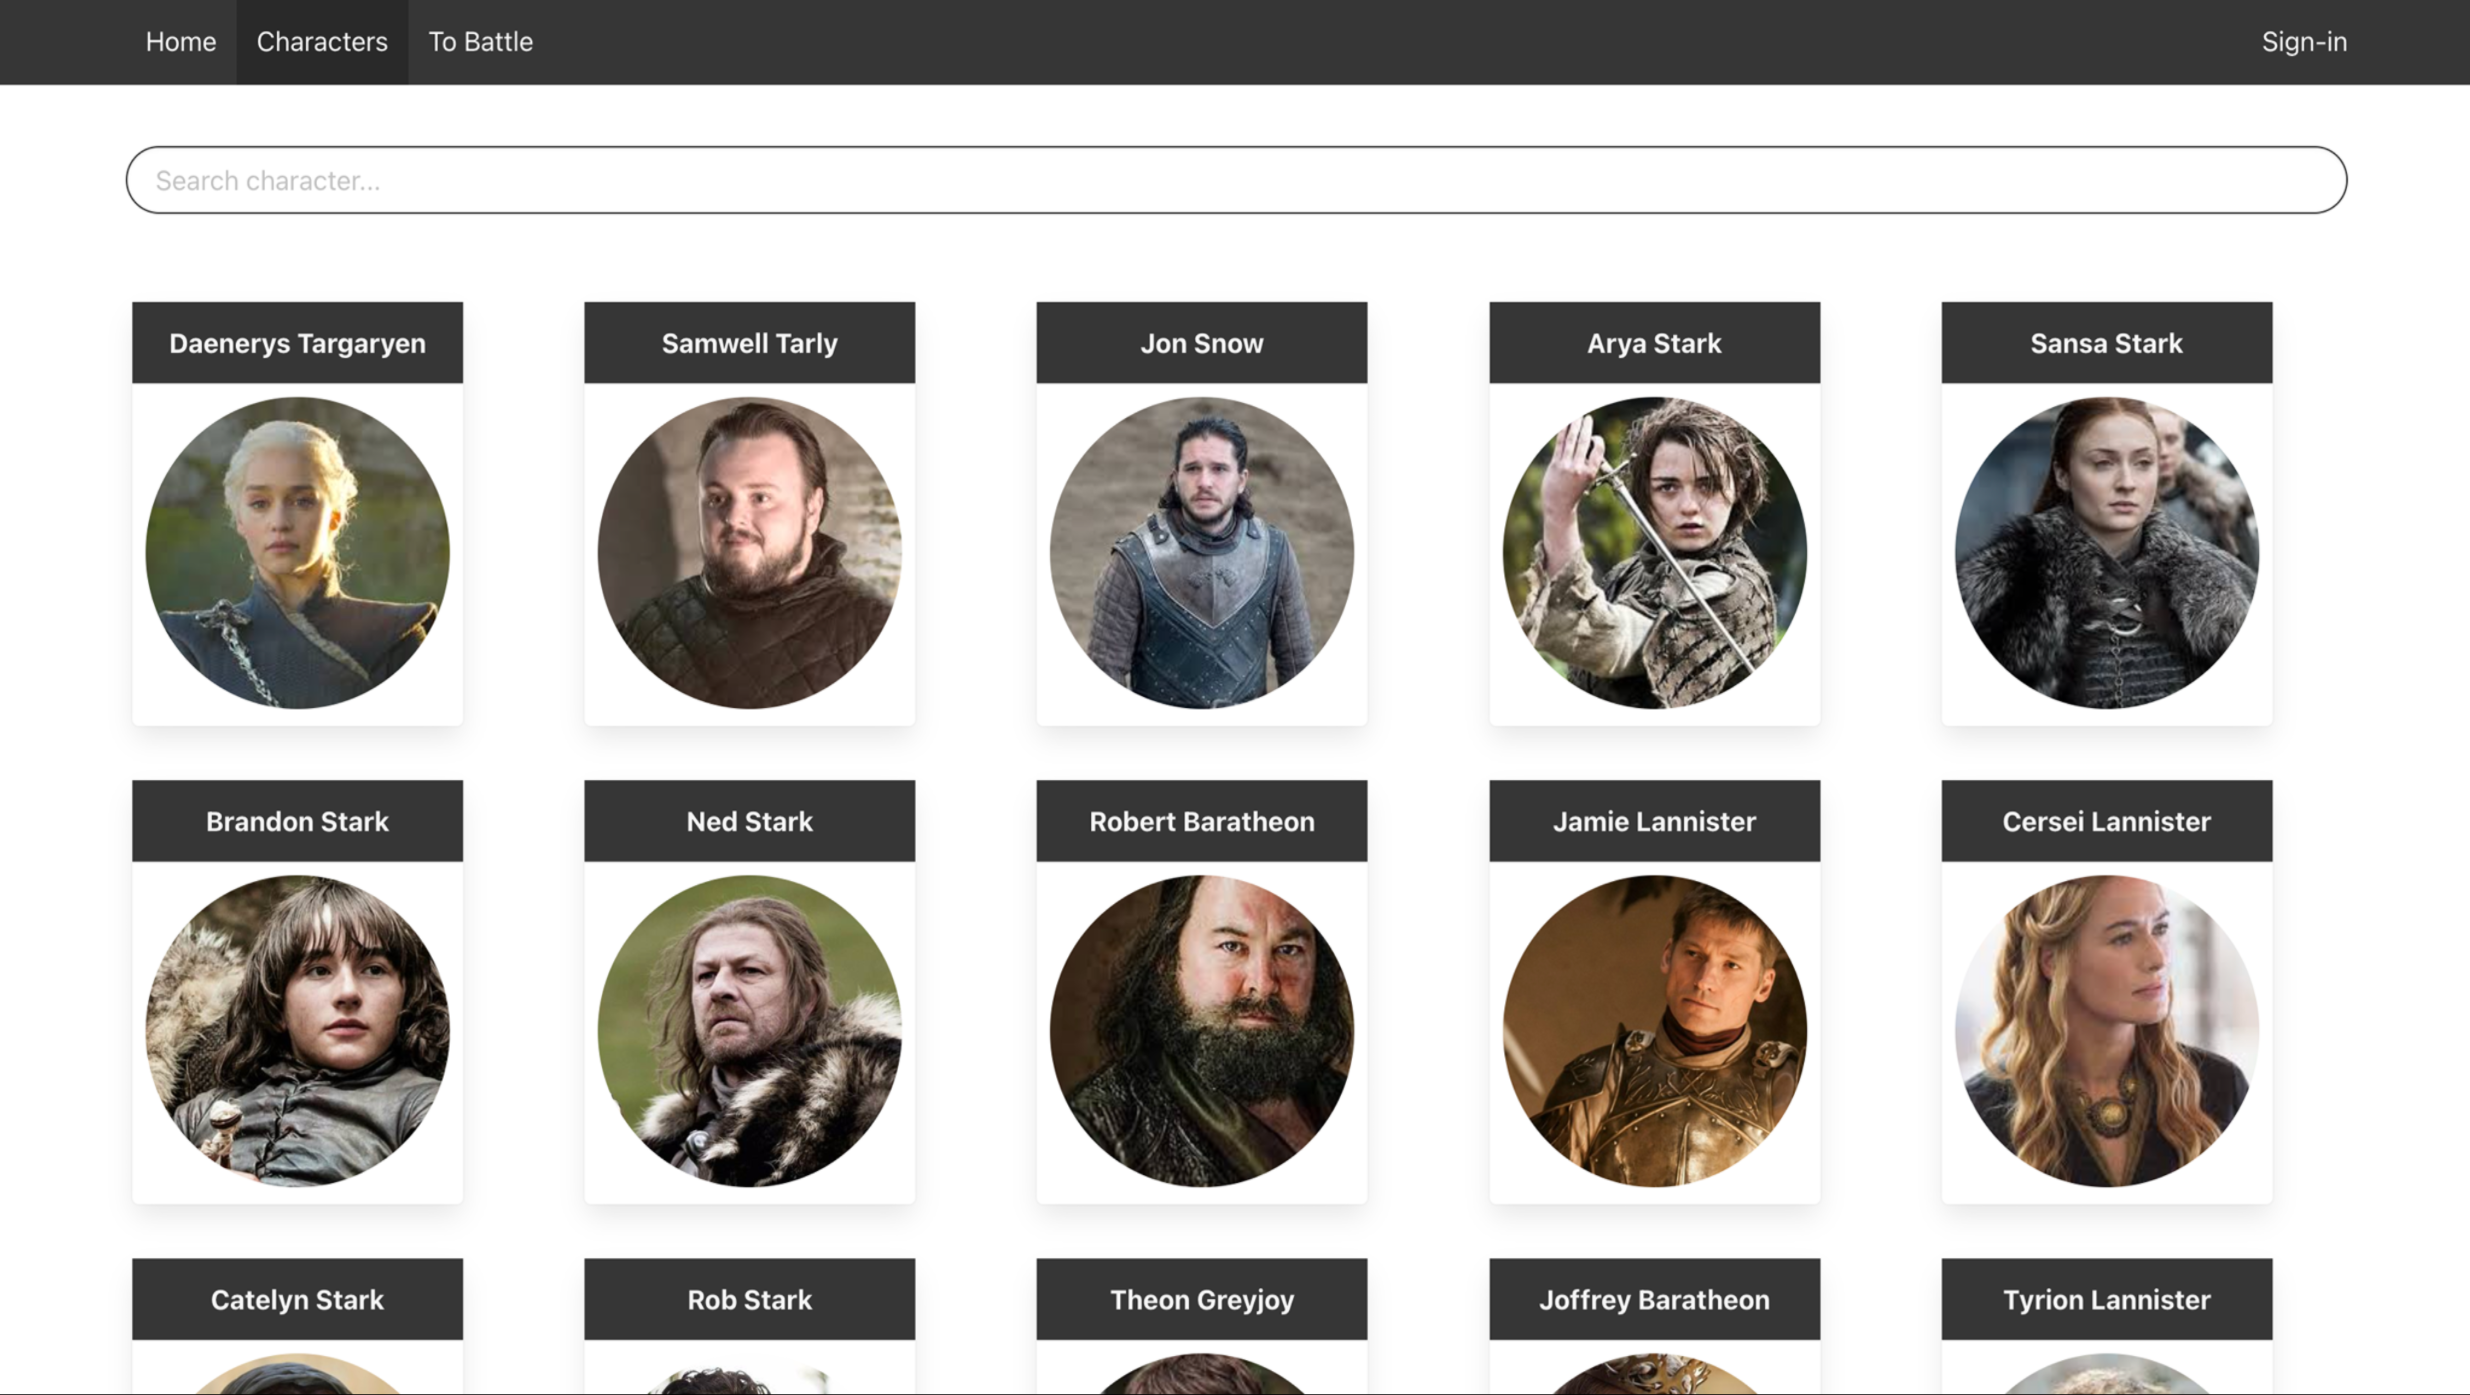Screen dimensions: 2470x1395
Task: Click the Brandon Stark portrait image
Action: pos(297,1031)
